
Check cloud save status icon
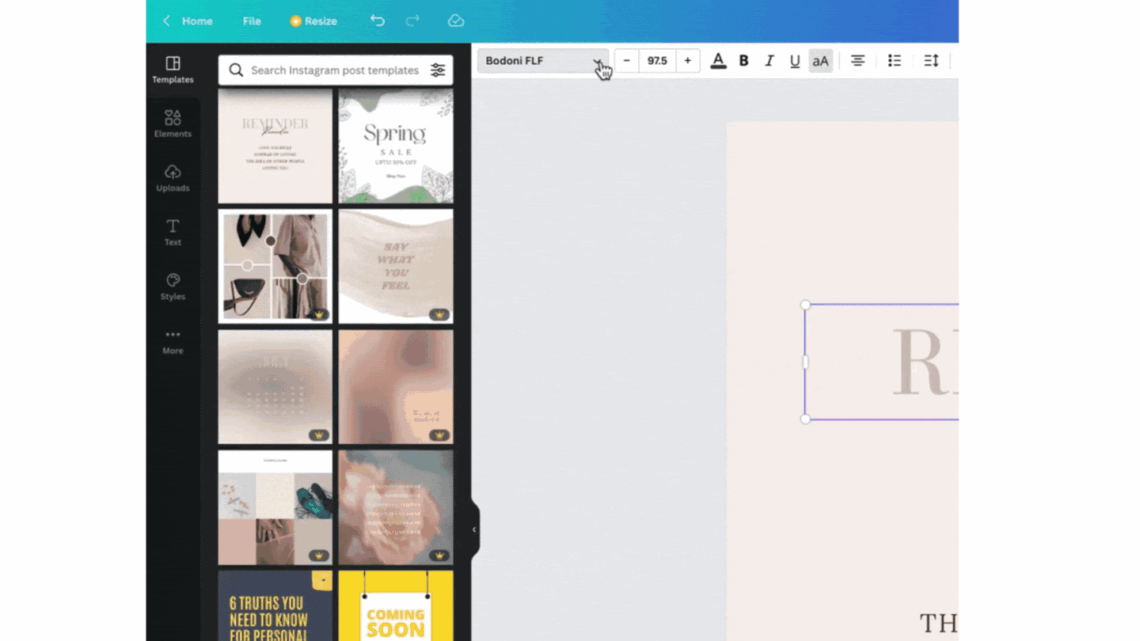[456, 20]
